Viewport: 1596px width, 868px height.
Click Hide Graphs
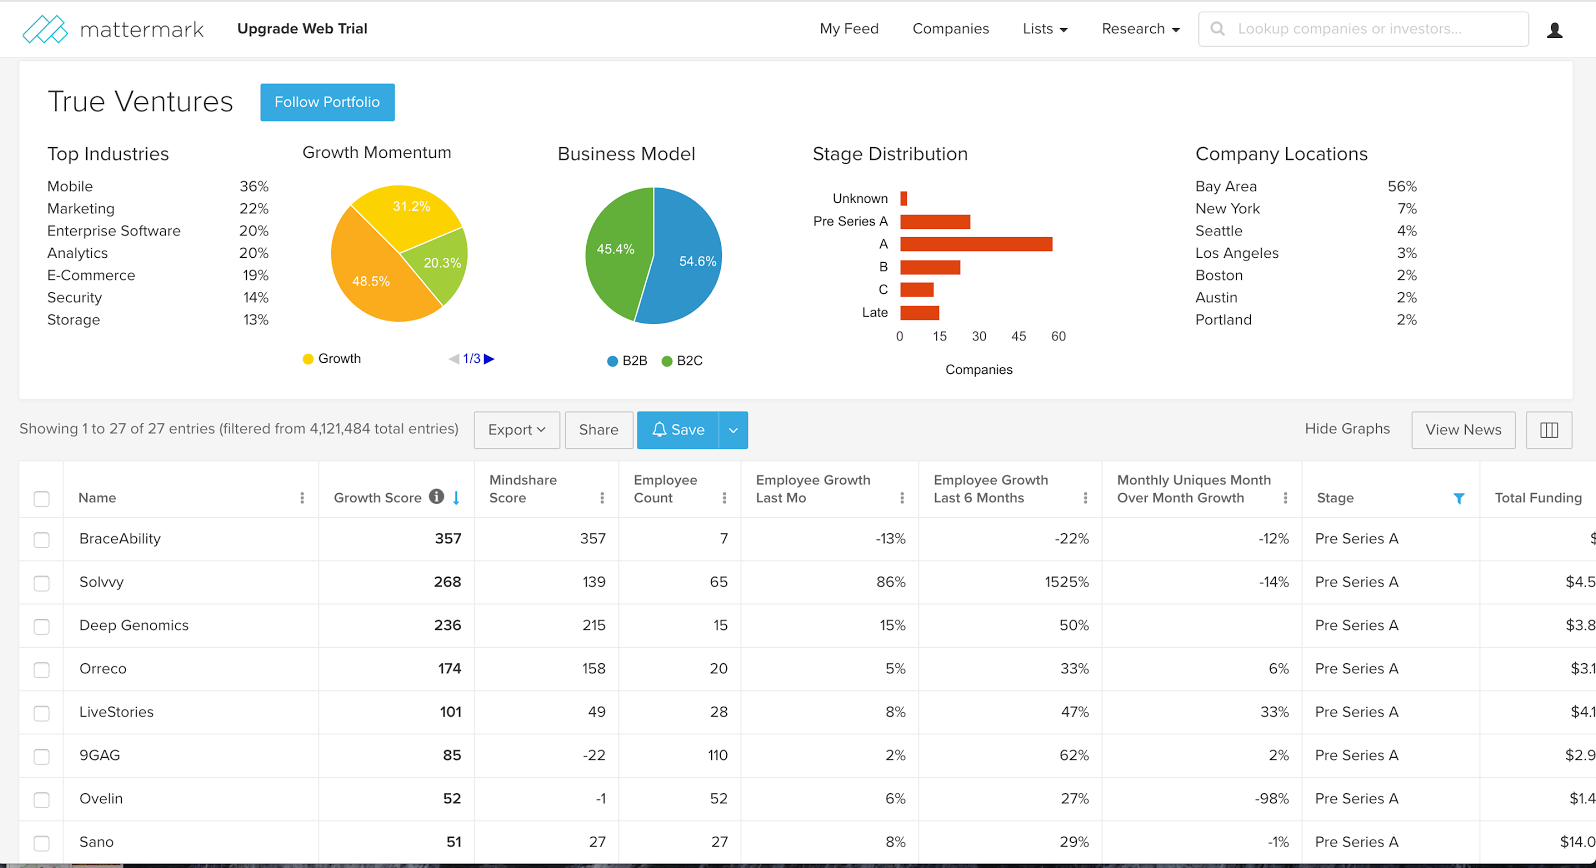[x=1347, y=429]
